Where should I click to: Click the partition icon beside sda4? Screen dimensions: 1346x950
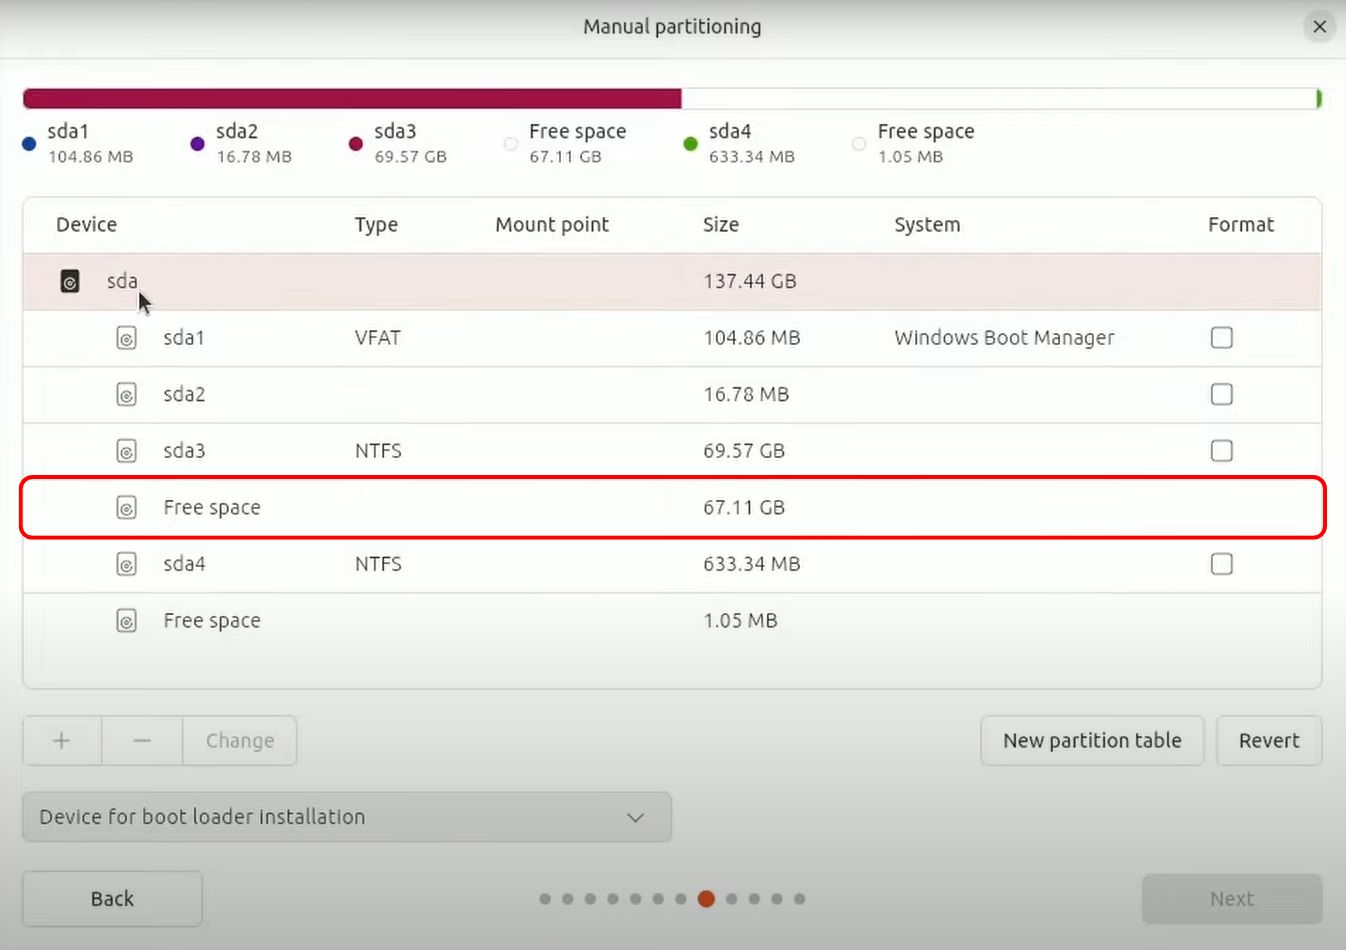126,564
